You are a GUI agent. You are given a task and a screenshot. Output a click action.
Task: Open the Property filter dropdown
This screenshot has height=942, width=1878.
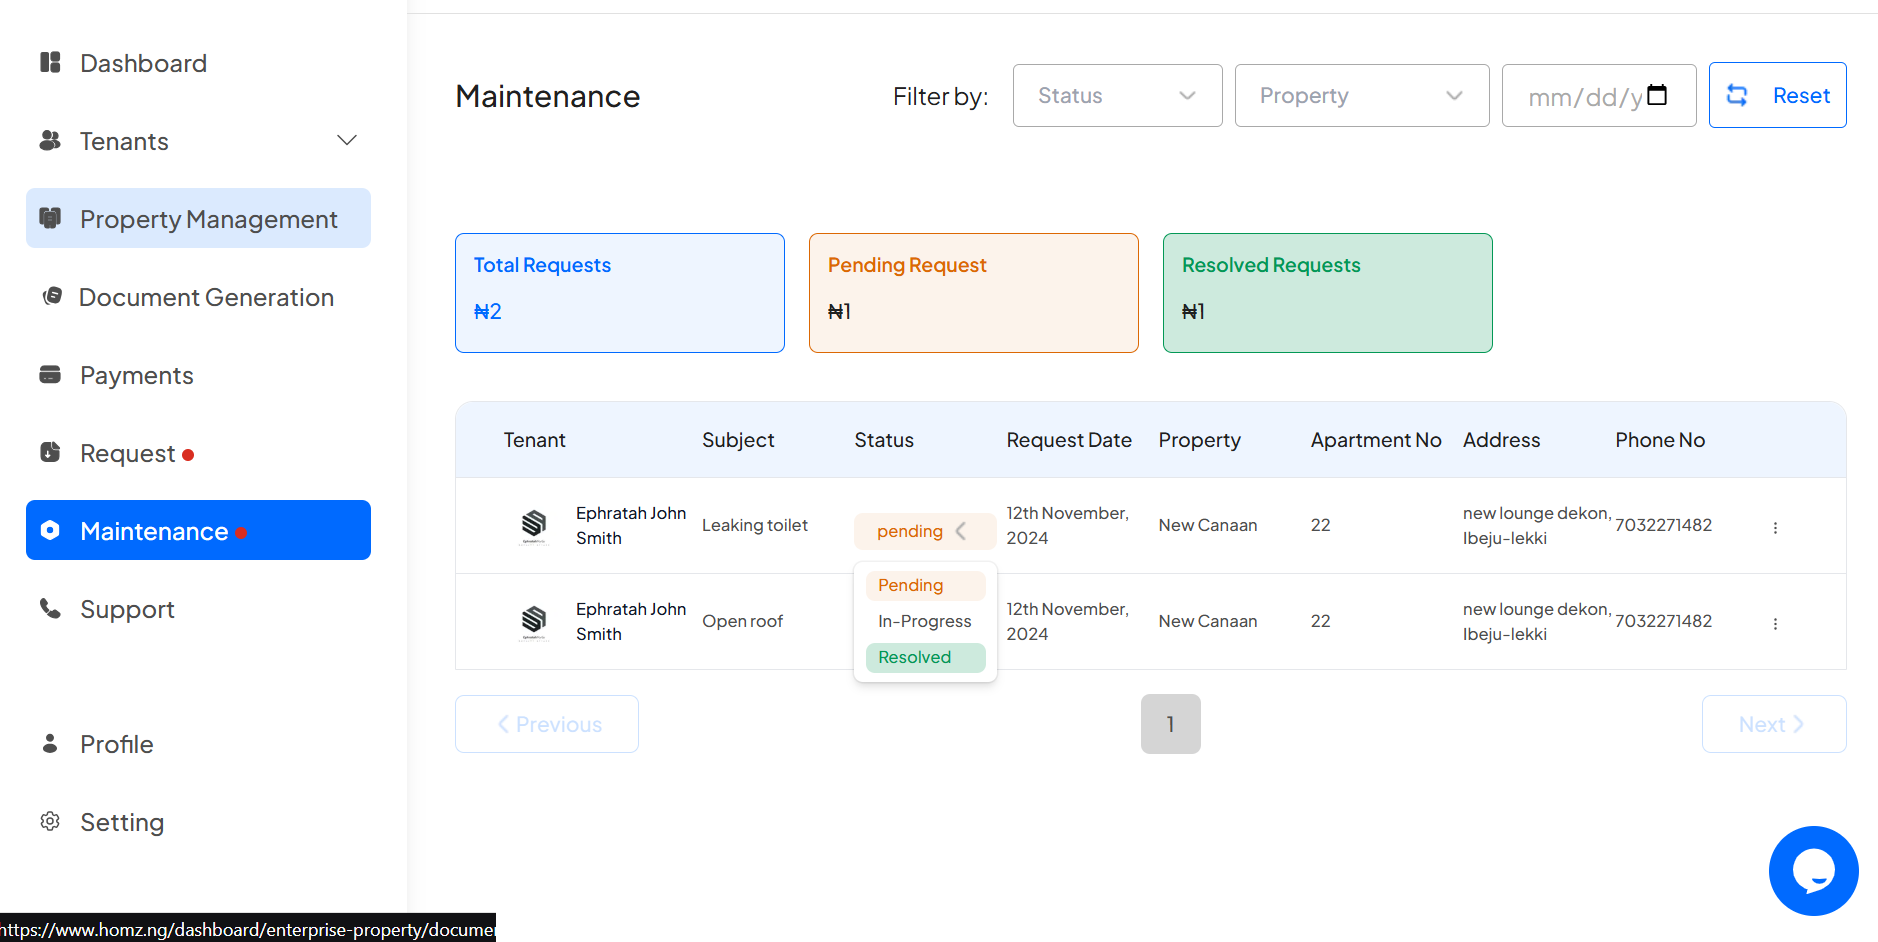(1361, 95)
